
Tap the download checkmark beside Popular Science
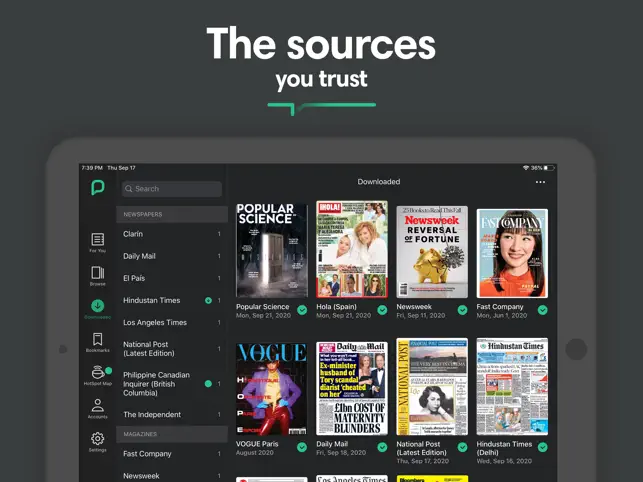302,310
